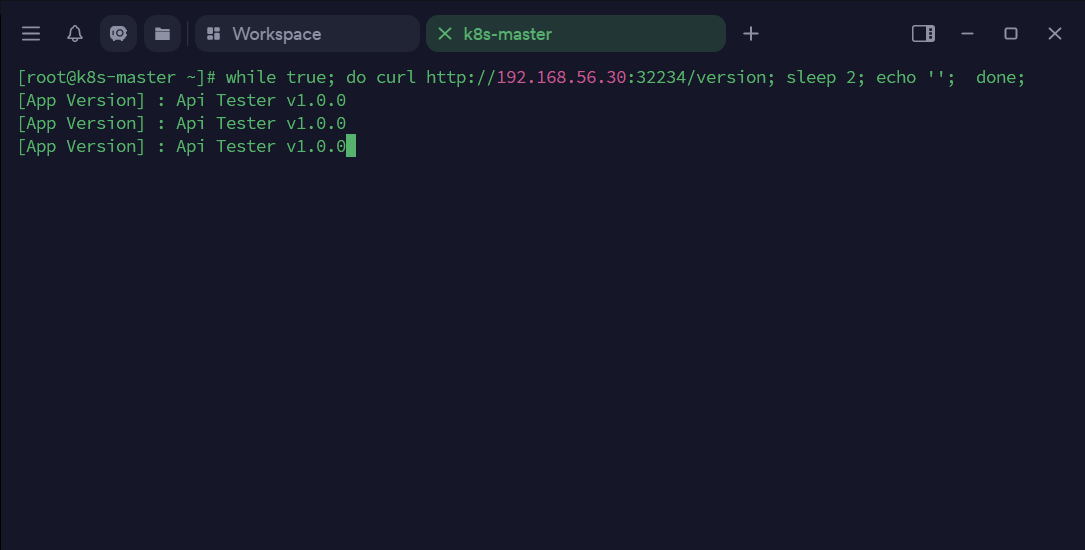Viewport: 1085px width, 550px height.
Task: Open the file manager folder icon
Action: click(x=162, y=34)
